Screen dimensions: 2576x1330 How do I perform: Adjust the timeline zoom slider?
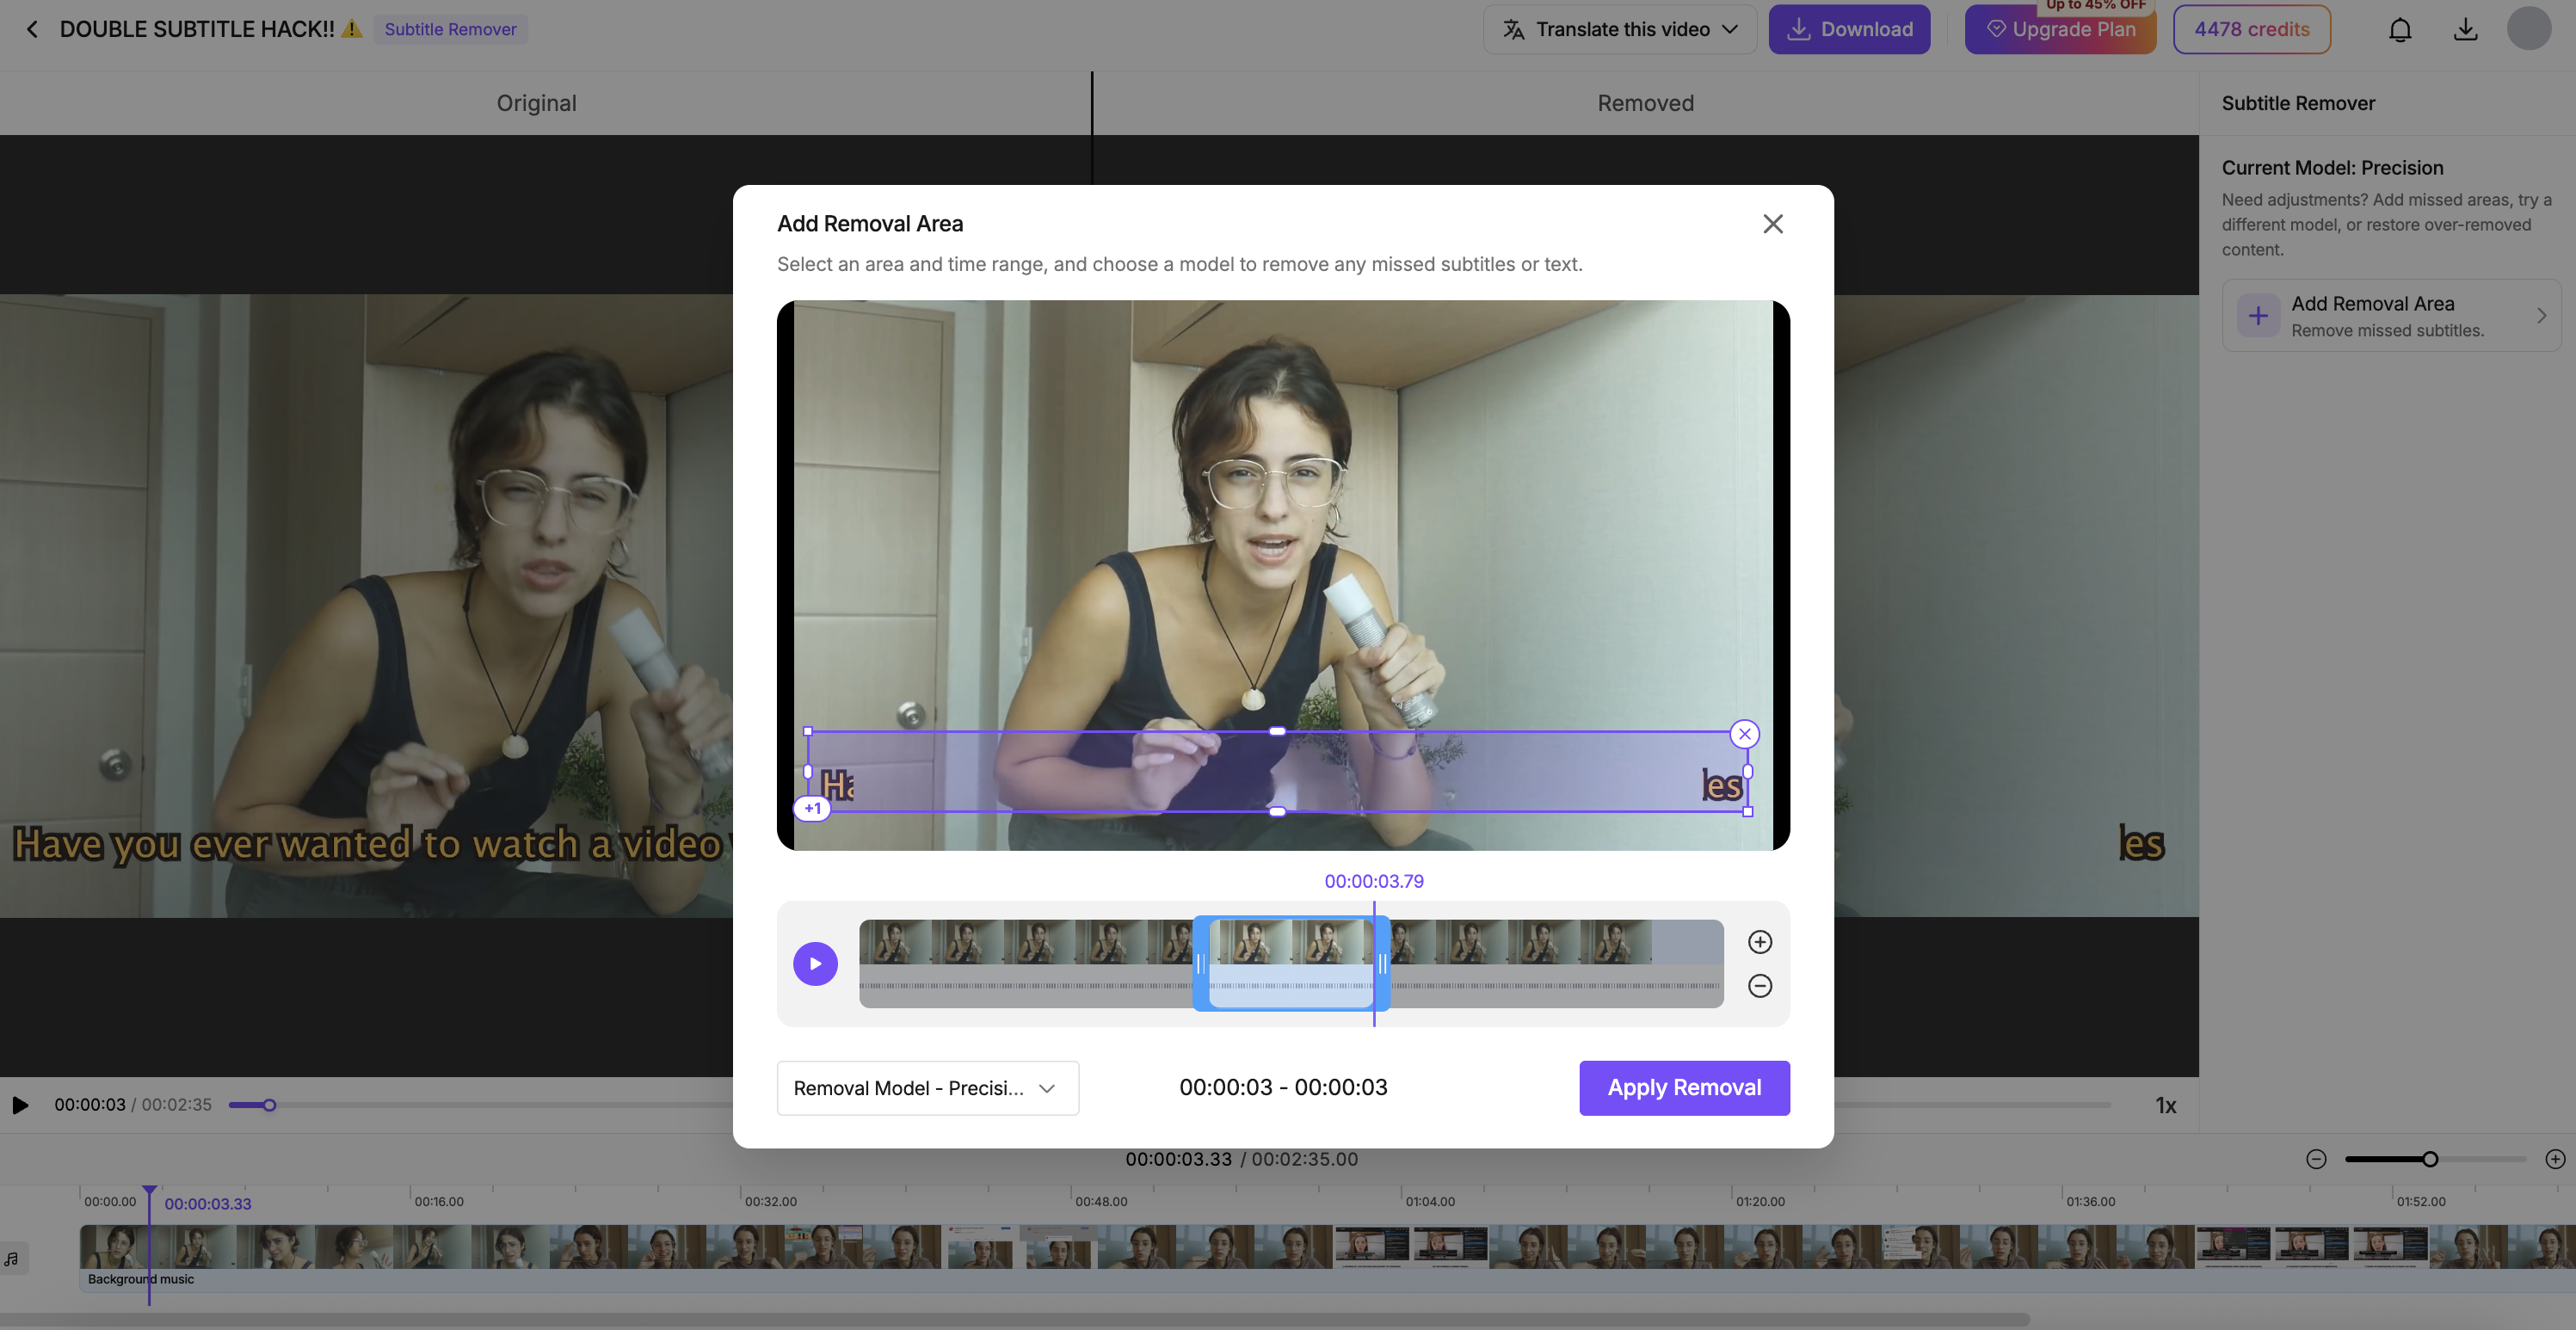[x=2430, y=1159]
